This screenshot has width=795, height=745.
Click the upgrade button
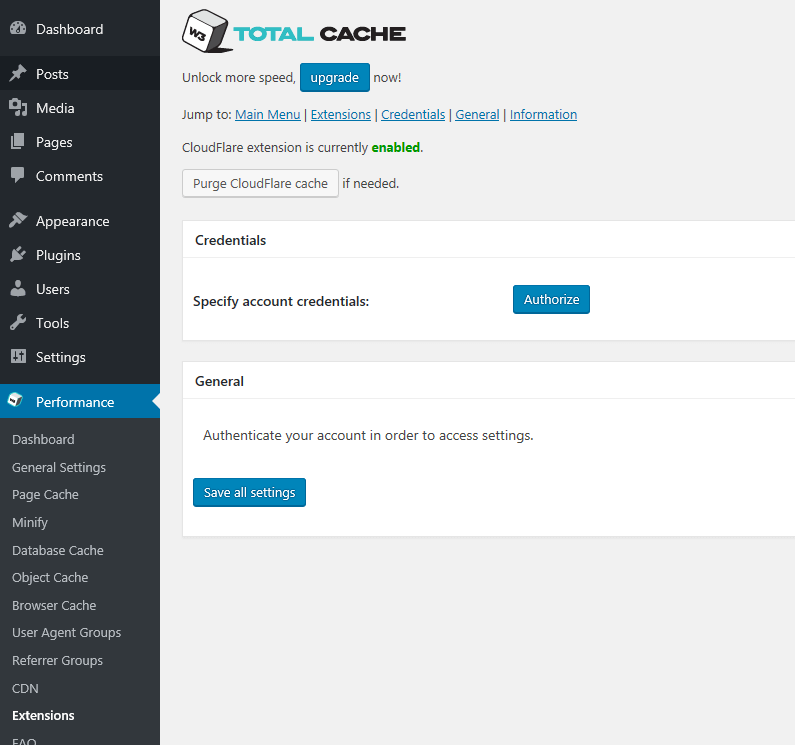click(335, 78)
